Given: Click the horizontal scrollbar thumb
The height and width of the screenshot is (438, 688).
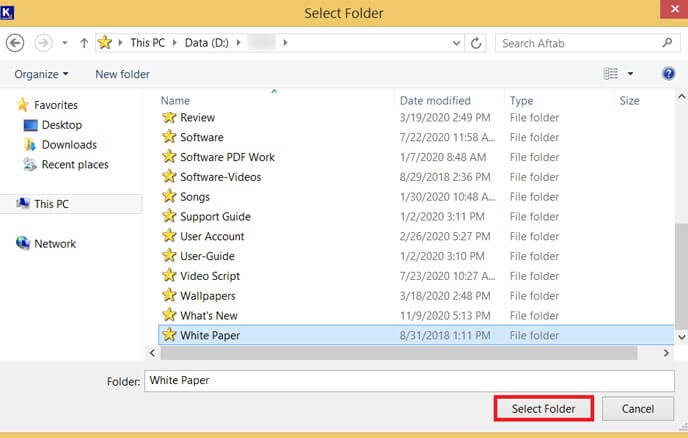Looking at the screenshot, I should point(399,352).
